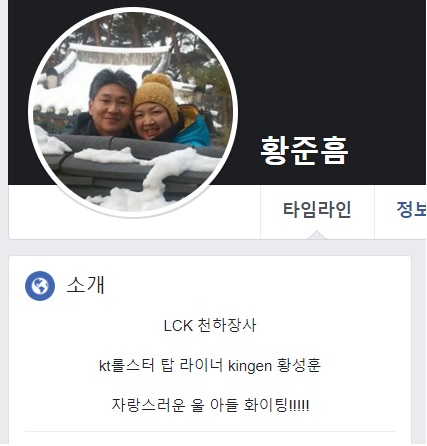Click the 자랑스러운 울 아들 화이팅 line
427x446 pixels.
(210, 405)
